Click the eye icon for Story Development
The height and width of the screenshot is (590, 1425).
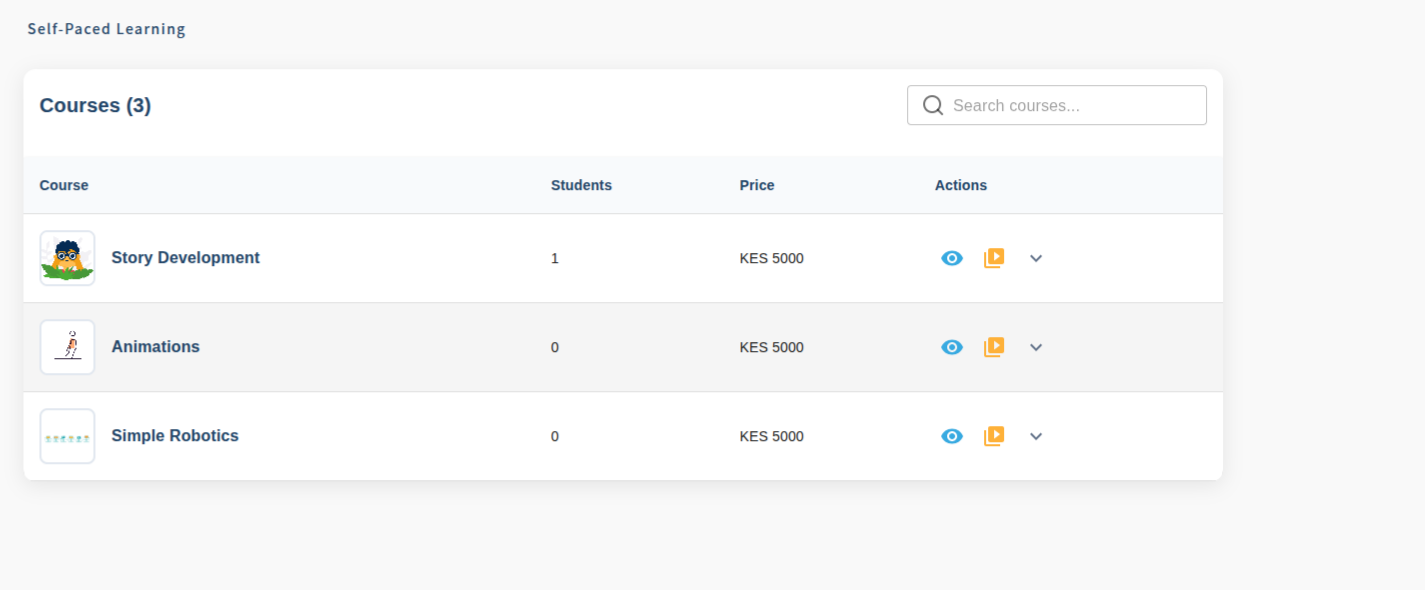(952, 258)
